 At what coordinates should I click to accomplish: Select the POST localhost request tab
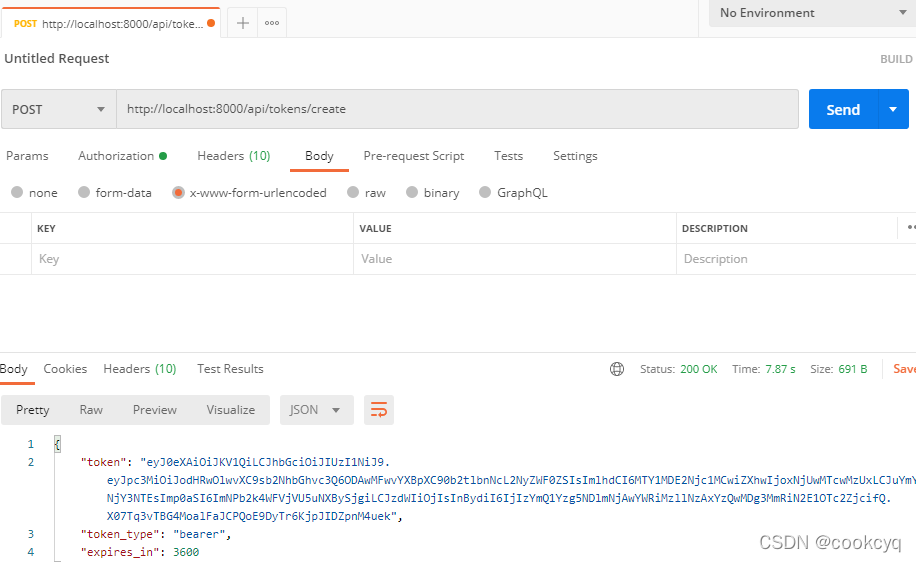[x=110, y=23]
